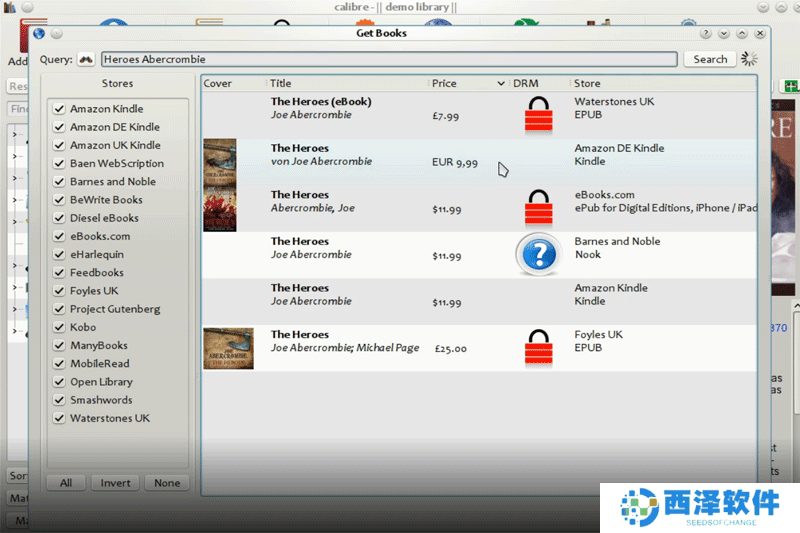Uncheck the Amazon Kindle store
Viewport: 800px width, 533px height.
[59, 109]
